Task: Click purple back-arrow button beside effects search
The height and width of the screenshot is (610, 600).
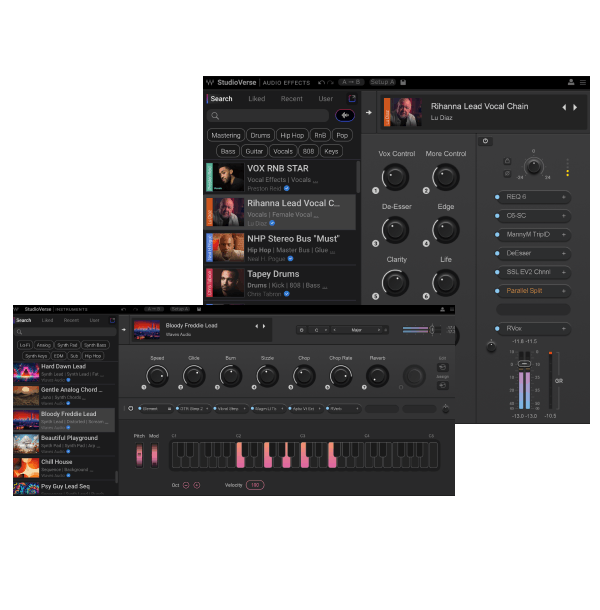Action: click(x=345, y=115)
